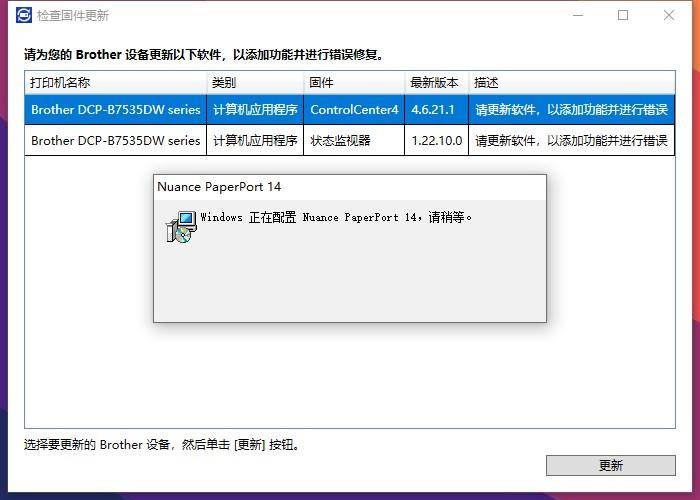The height and width of the screenshot is (500, 700).
Task: Click the 类别 column header
Action: [255, 83]
